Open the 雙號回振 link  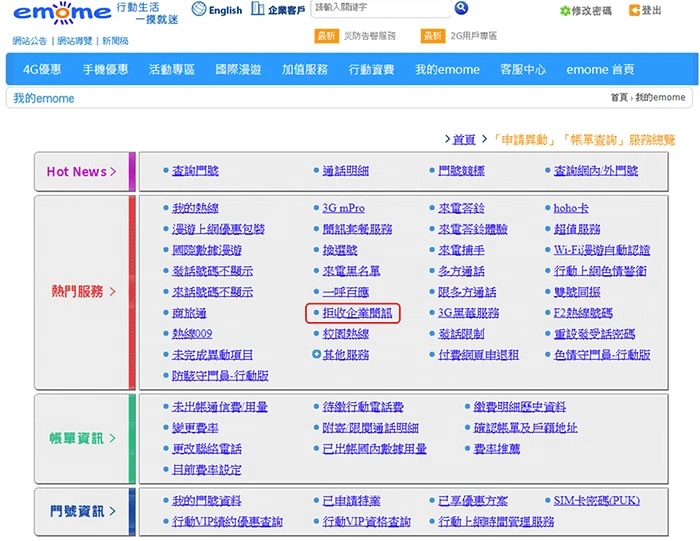tap(577, 292)
